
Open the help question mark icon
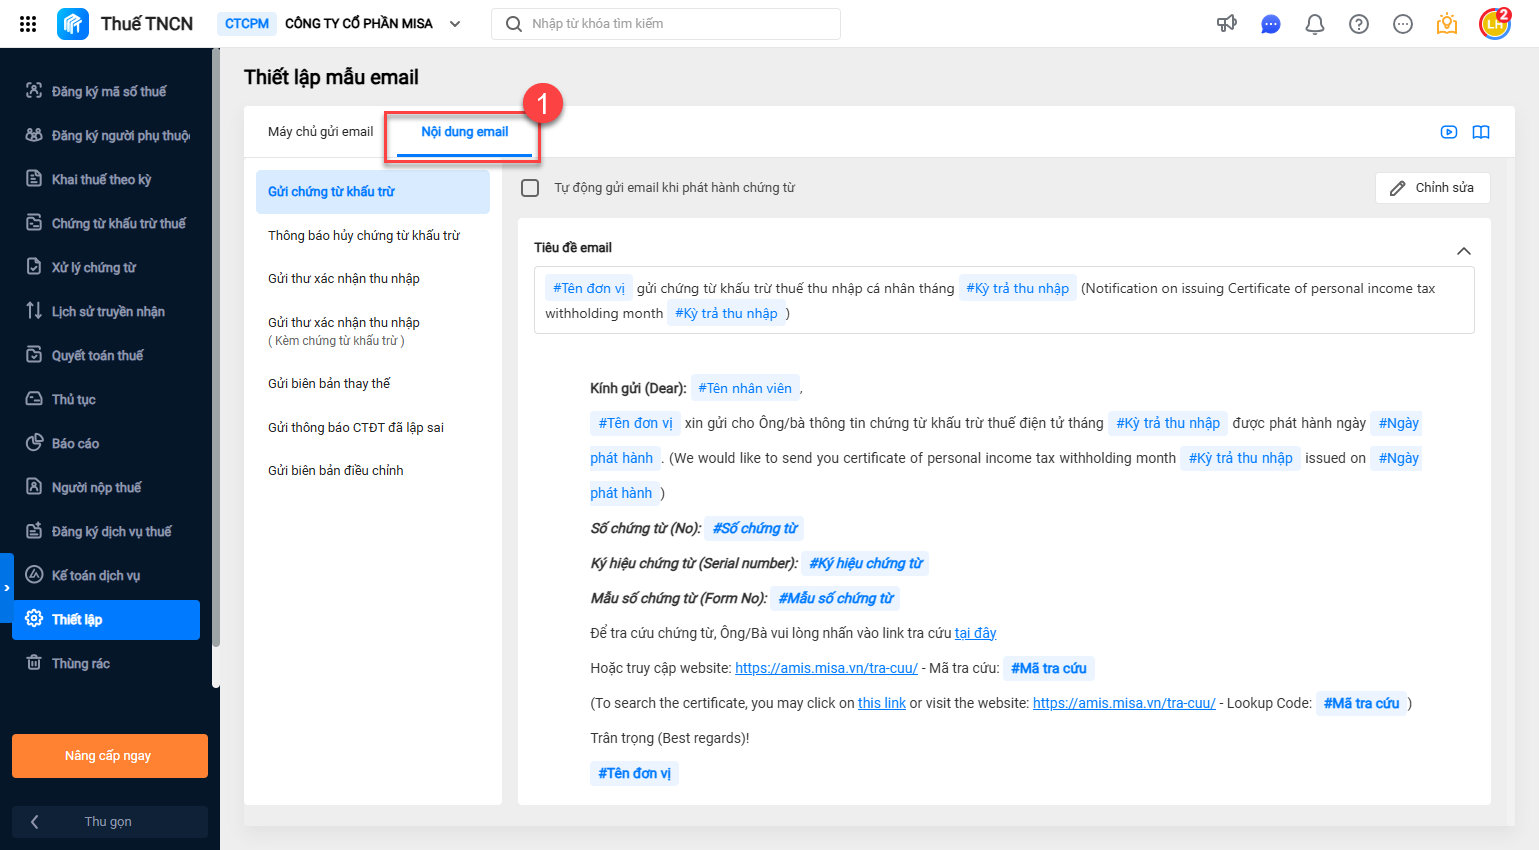tap(1359, 24)
